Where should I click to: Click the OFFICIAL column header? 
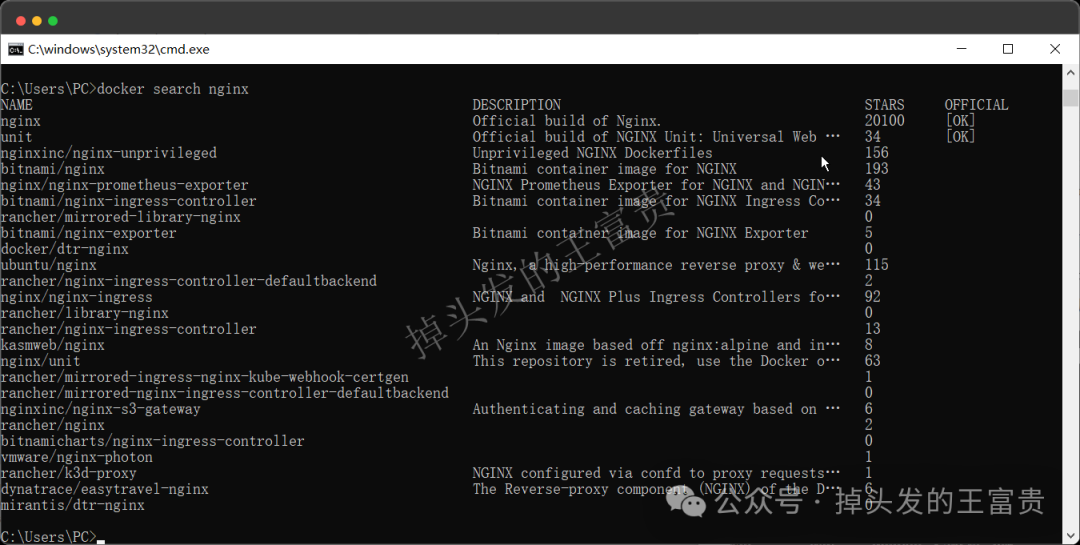coord(976,105)
